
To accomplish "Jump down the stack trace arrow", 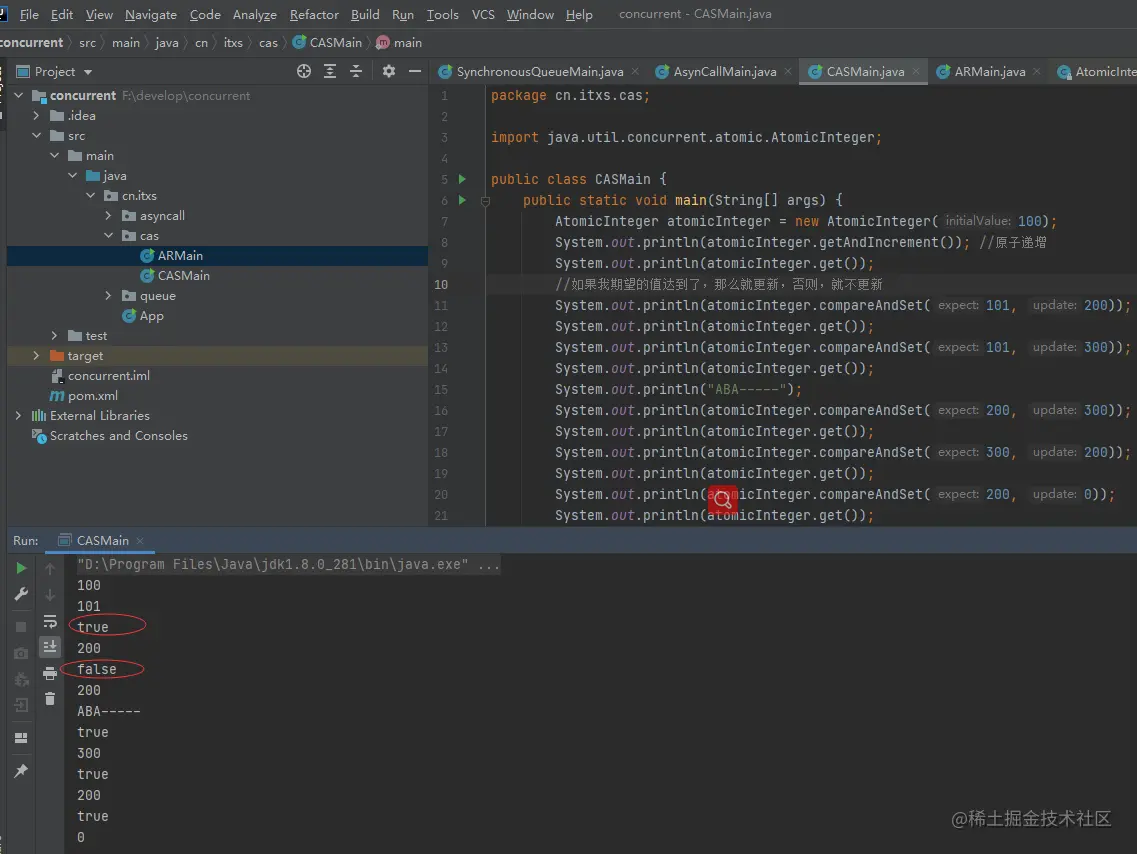I will click(50, 595).
